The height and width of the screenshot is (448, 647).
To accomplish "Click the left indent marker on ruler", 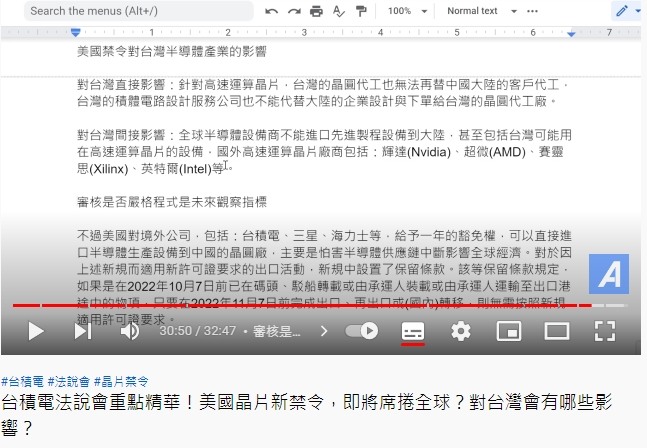I will 76,33.
